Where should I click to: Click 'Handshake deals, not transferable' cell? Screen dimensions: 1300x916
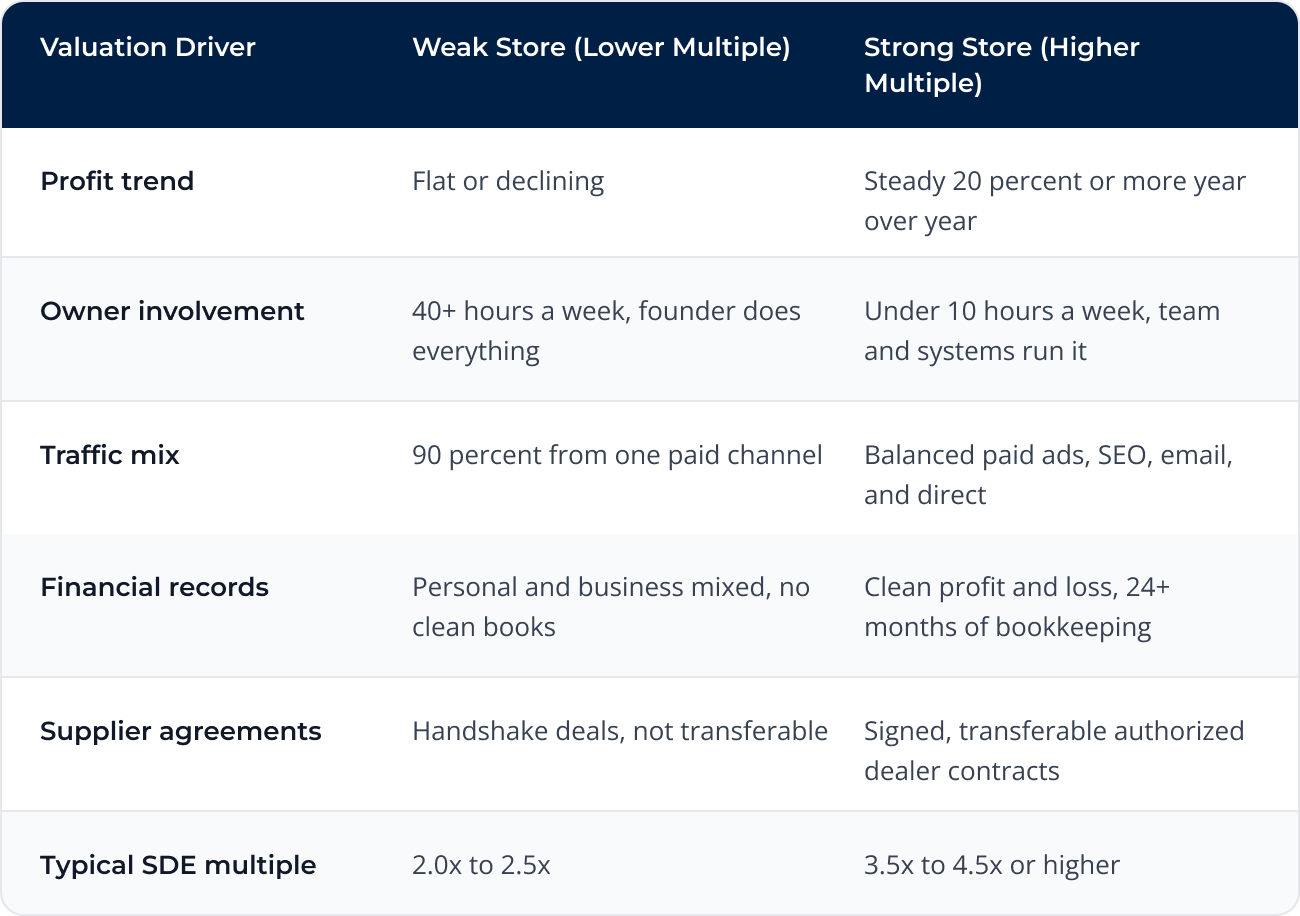click(x=620, y=731)
